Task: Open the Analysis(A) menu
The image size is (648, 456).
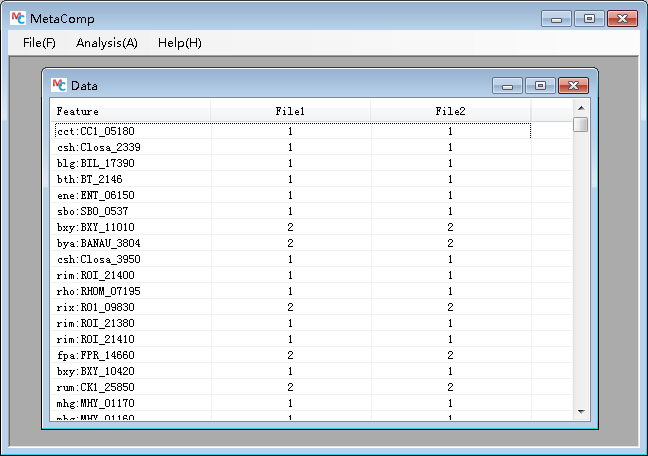Action: click(106, 43)
